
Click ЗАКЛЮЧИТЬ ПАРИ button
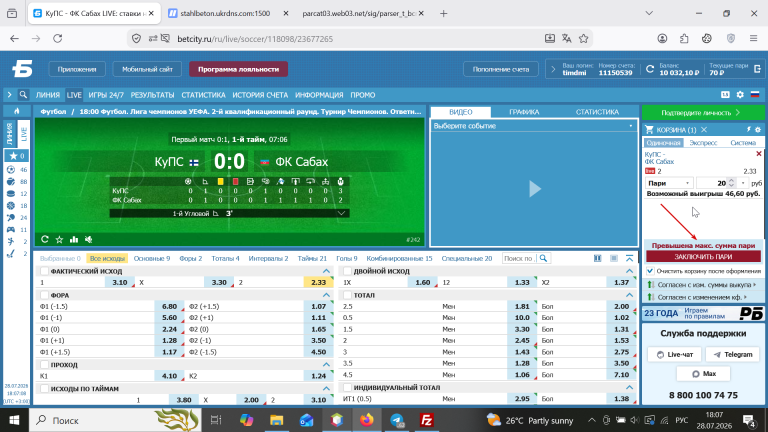703,257
